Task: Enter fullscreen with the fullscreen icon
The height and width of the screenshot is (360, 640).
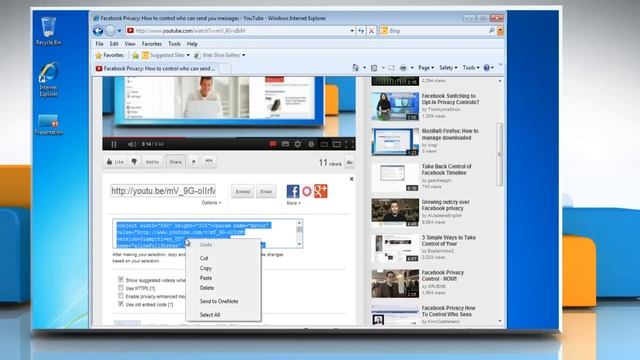Action: (349, 144)
